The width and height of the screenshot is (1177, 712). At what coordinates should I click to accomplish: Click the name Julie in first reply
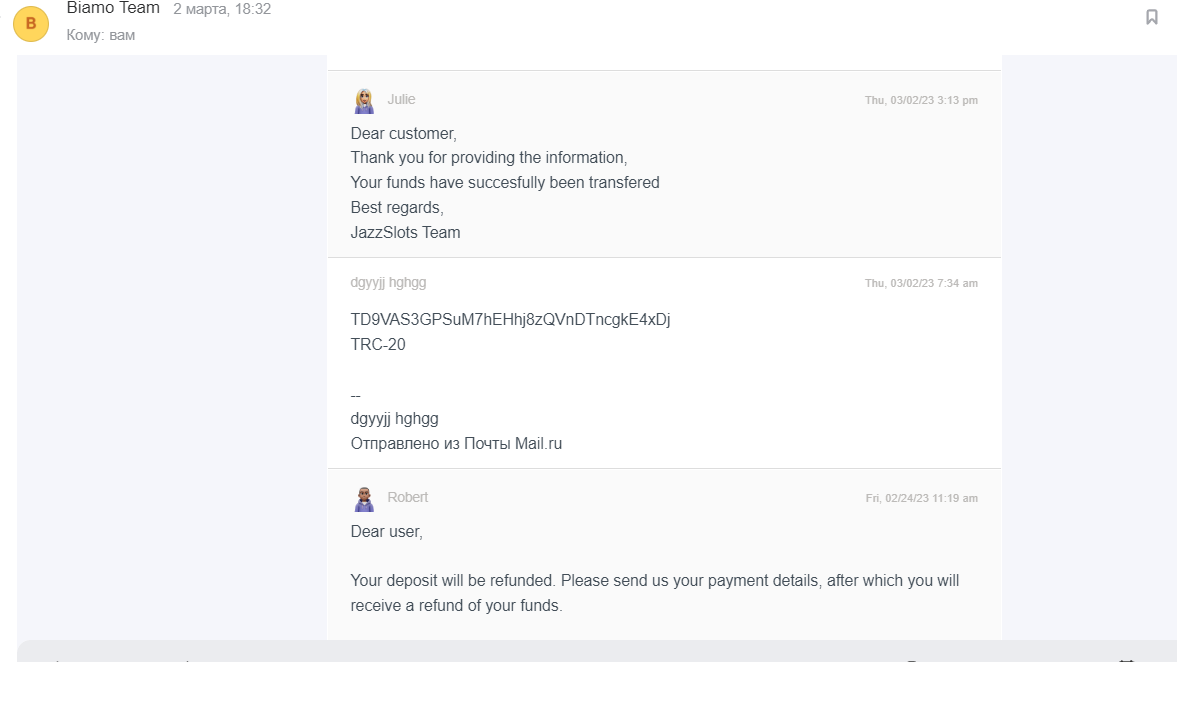click(x=401, y=99)
